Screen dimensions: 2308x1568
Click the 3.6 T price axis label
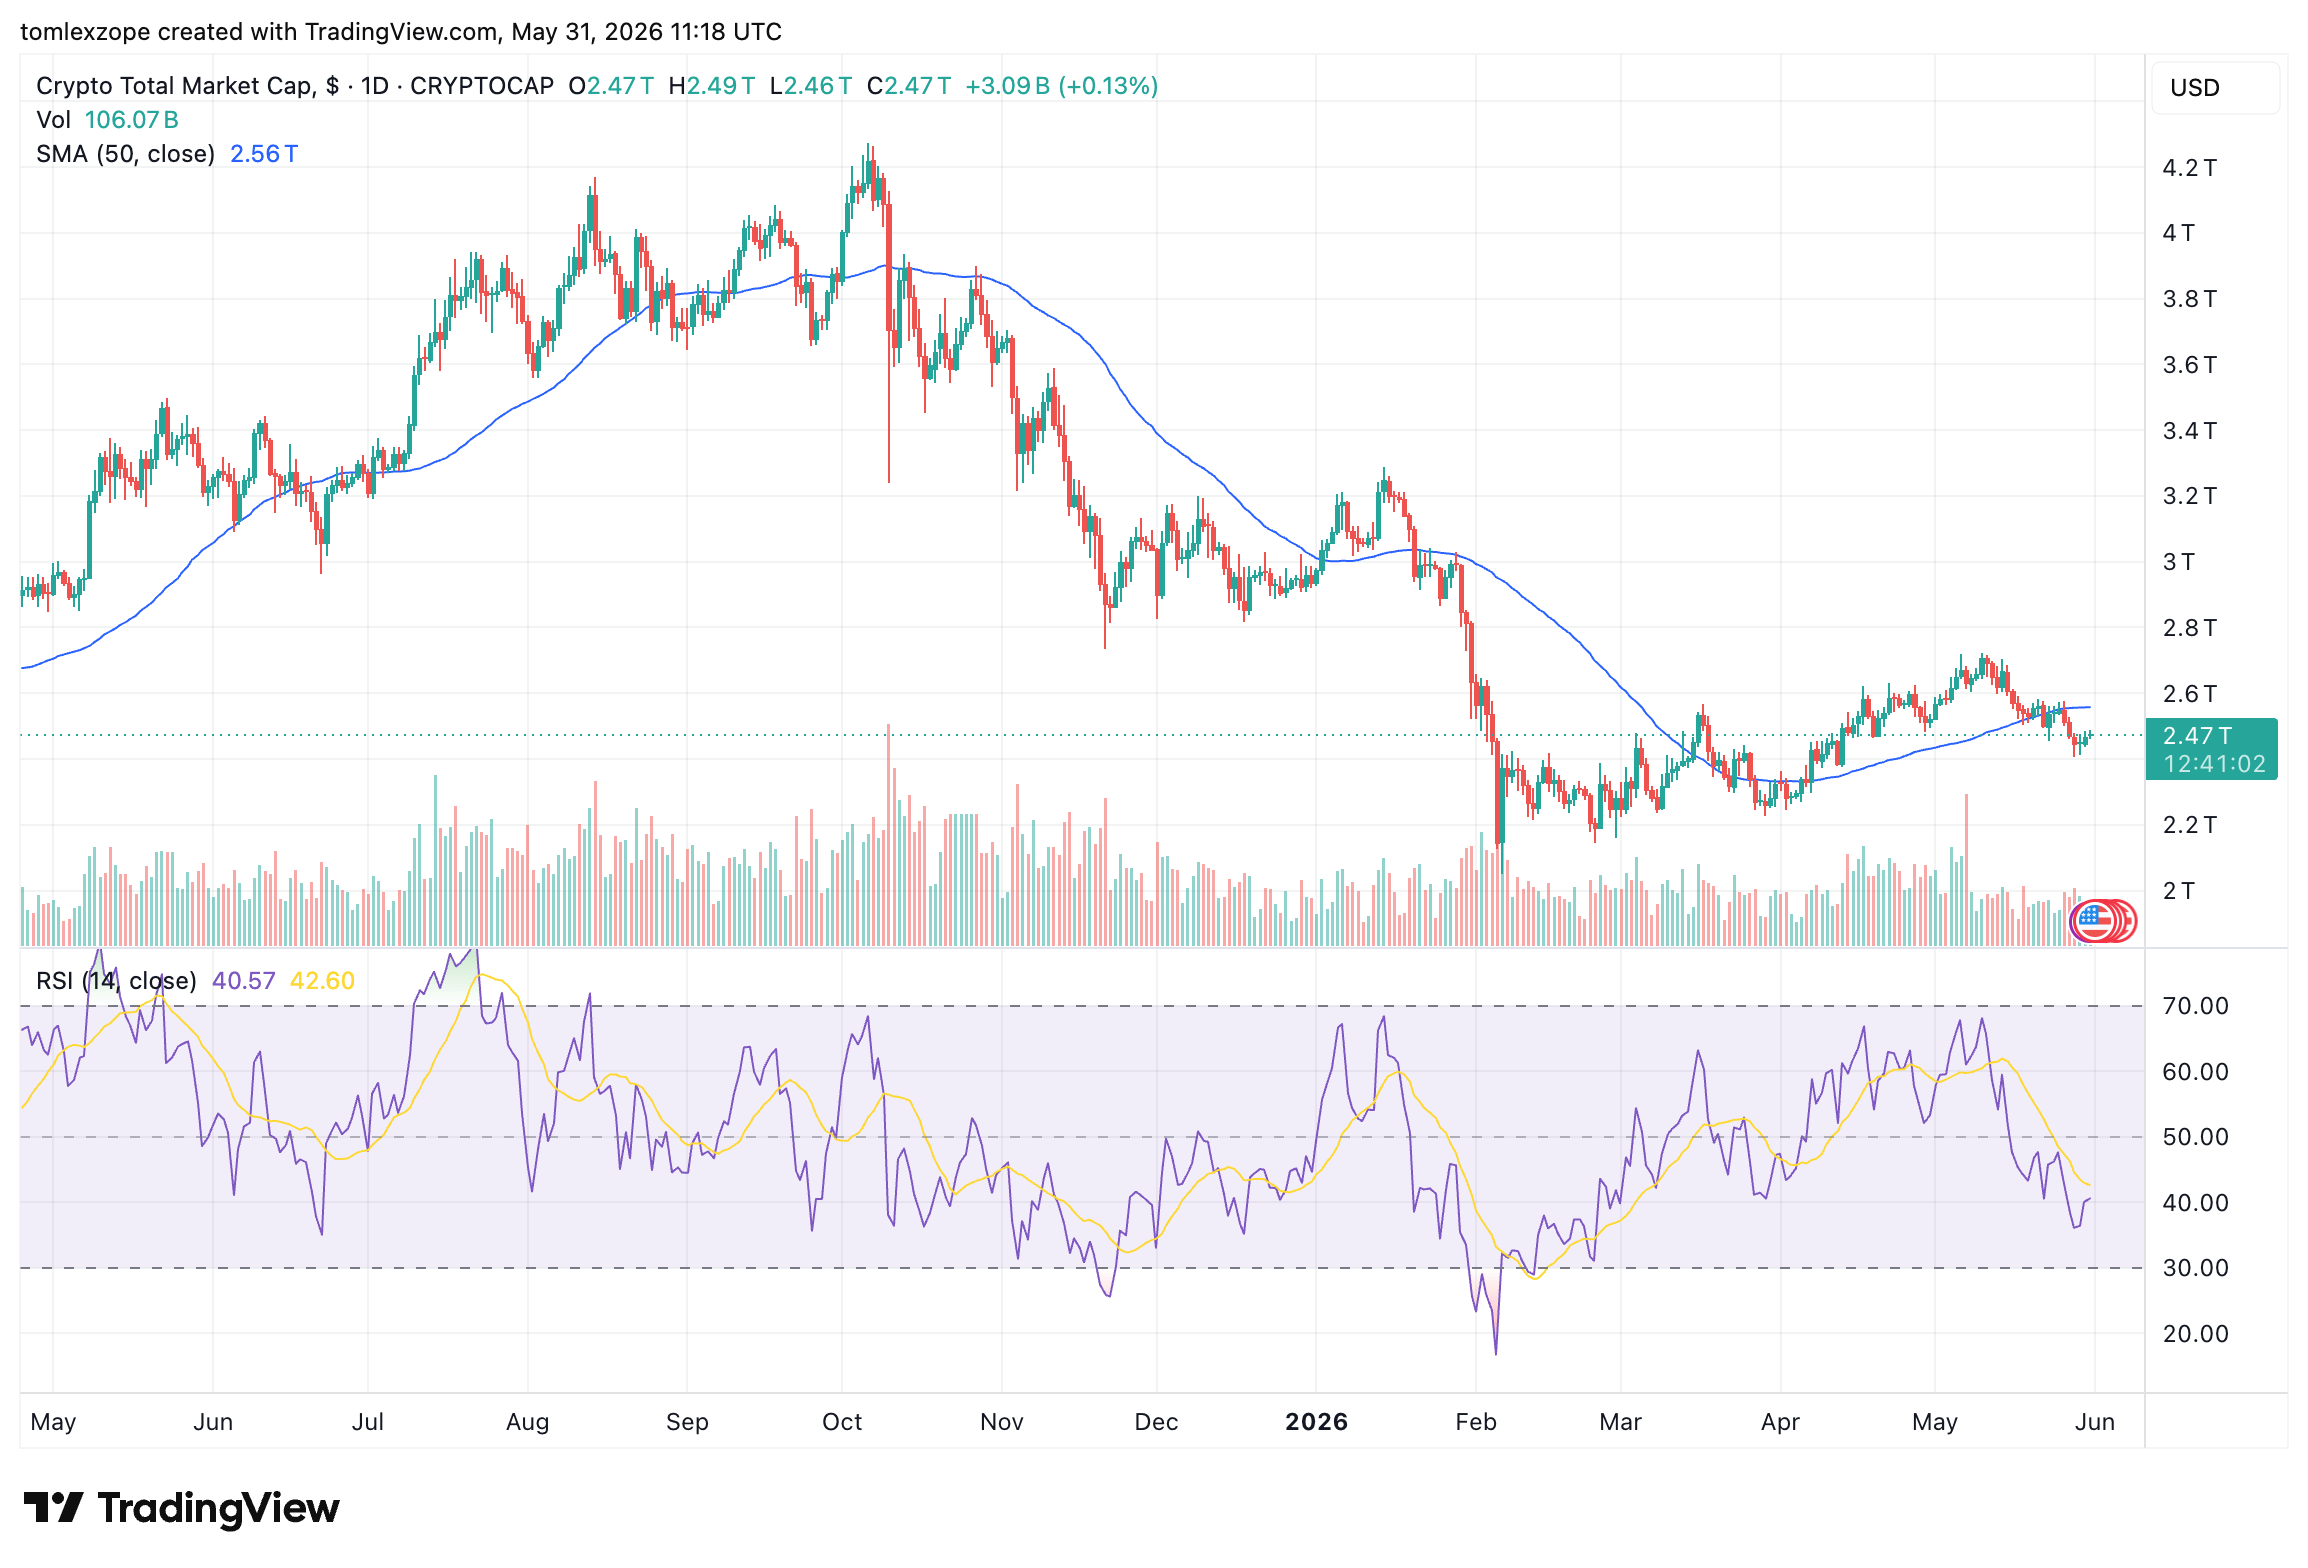(2189, 365)
